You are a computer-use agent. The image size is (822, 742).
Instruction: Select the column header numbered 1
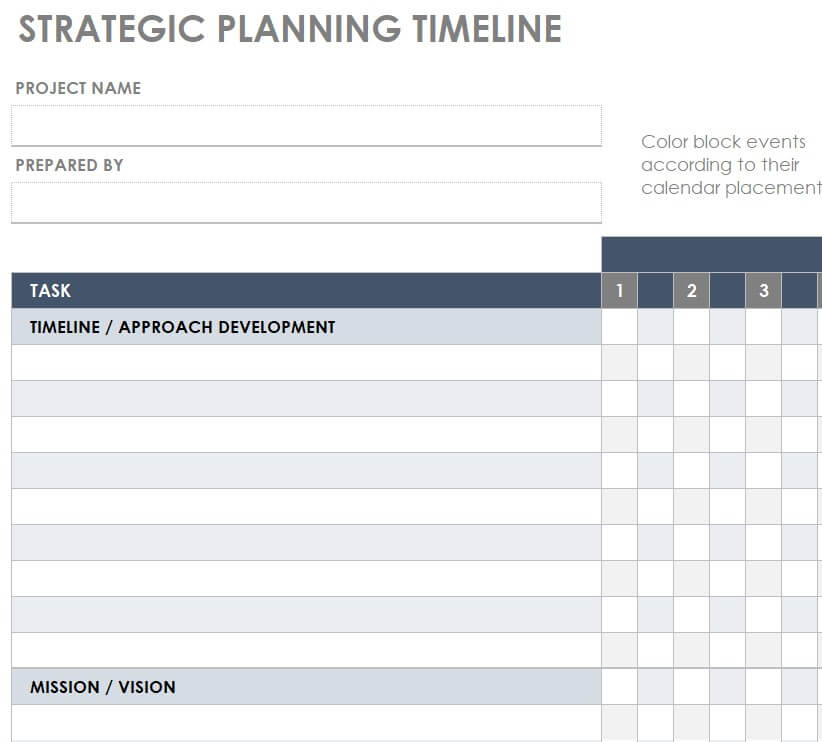pos(619,291)
